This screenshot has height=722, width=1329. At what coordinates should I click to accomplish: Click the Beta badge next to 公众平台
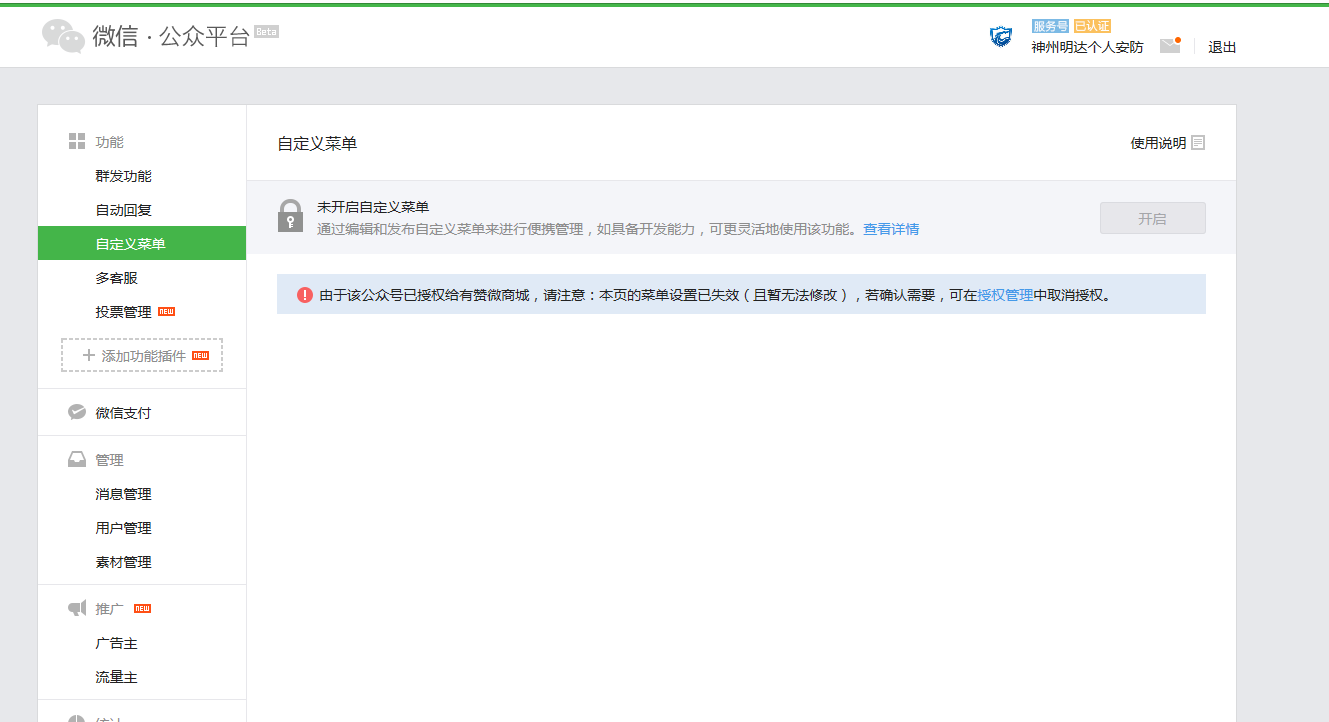pyautogui.click(x=267, y=31)
